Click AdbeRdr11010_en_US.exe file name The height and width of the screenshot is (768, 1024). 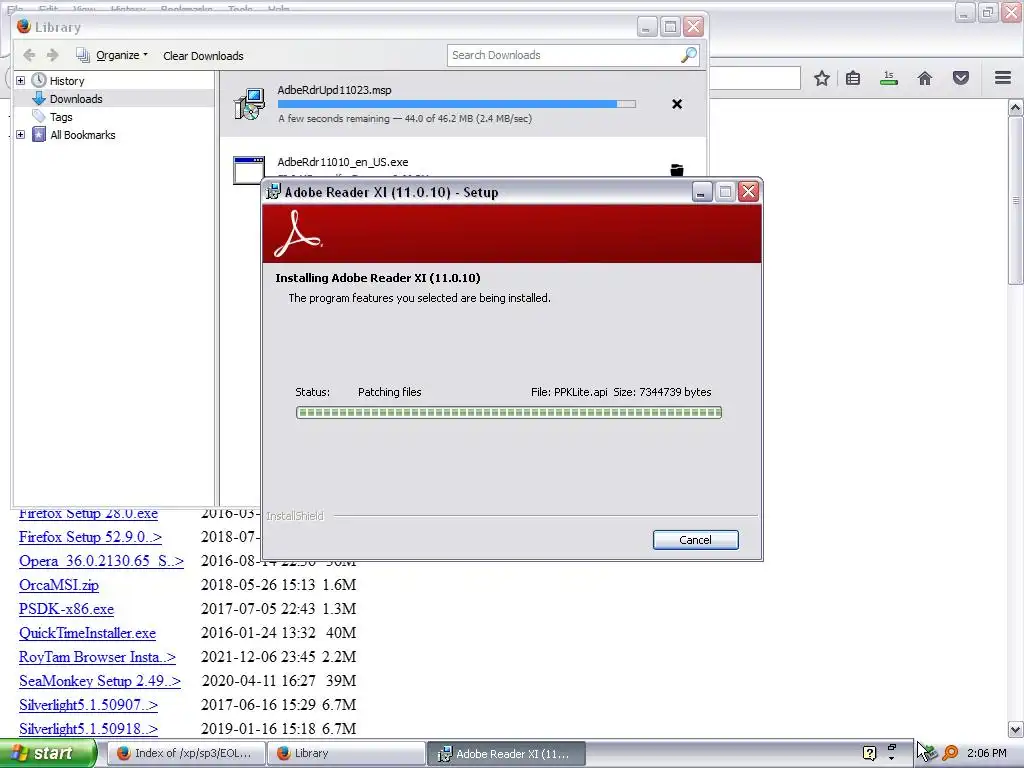coord(343,162)
